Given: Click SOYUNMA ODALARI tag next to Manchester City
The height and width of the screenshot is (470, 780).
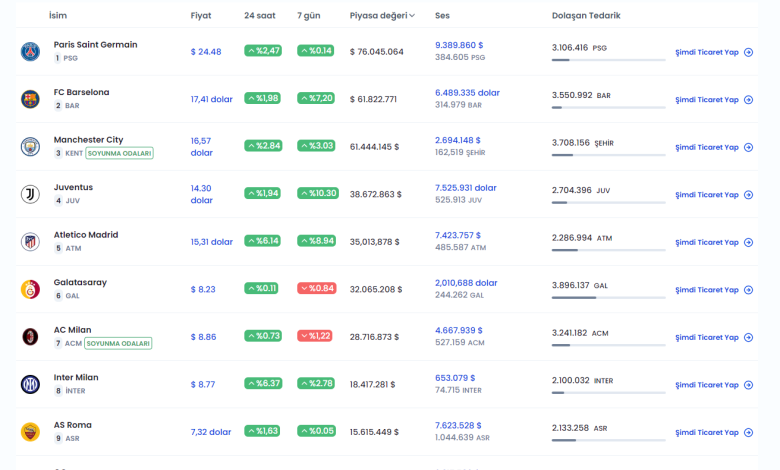Looking at the screenshot, I should 119,153.
